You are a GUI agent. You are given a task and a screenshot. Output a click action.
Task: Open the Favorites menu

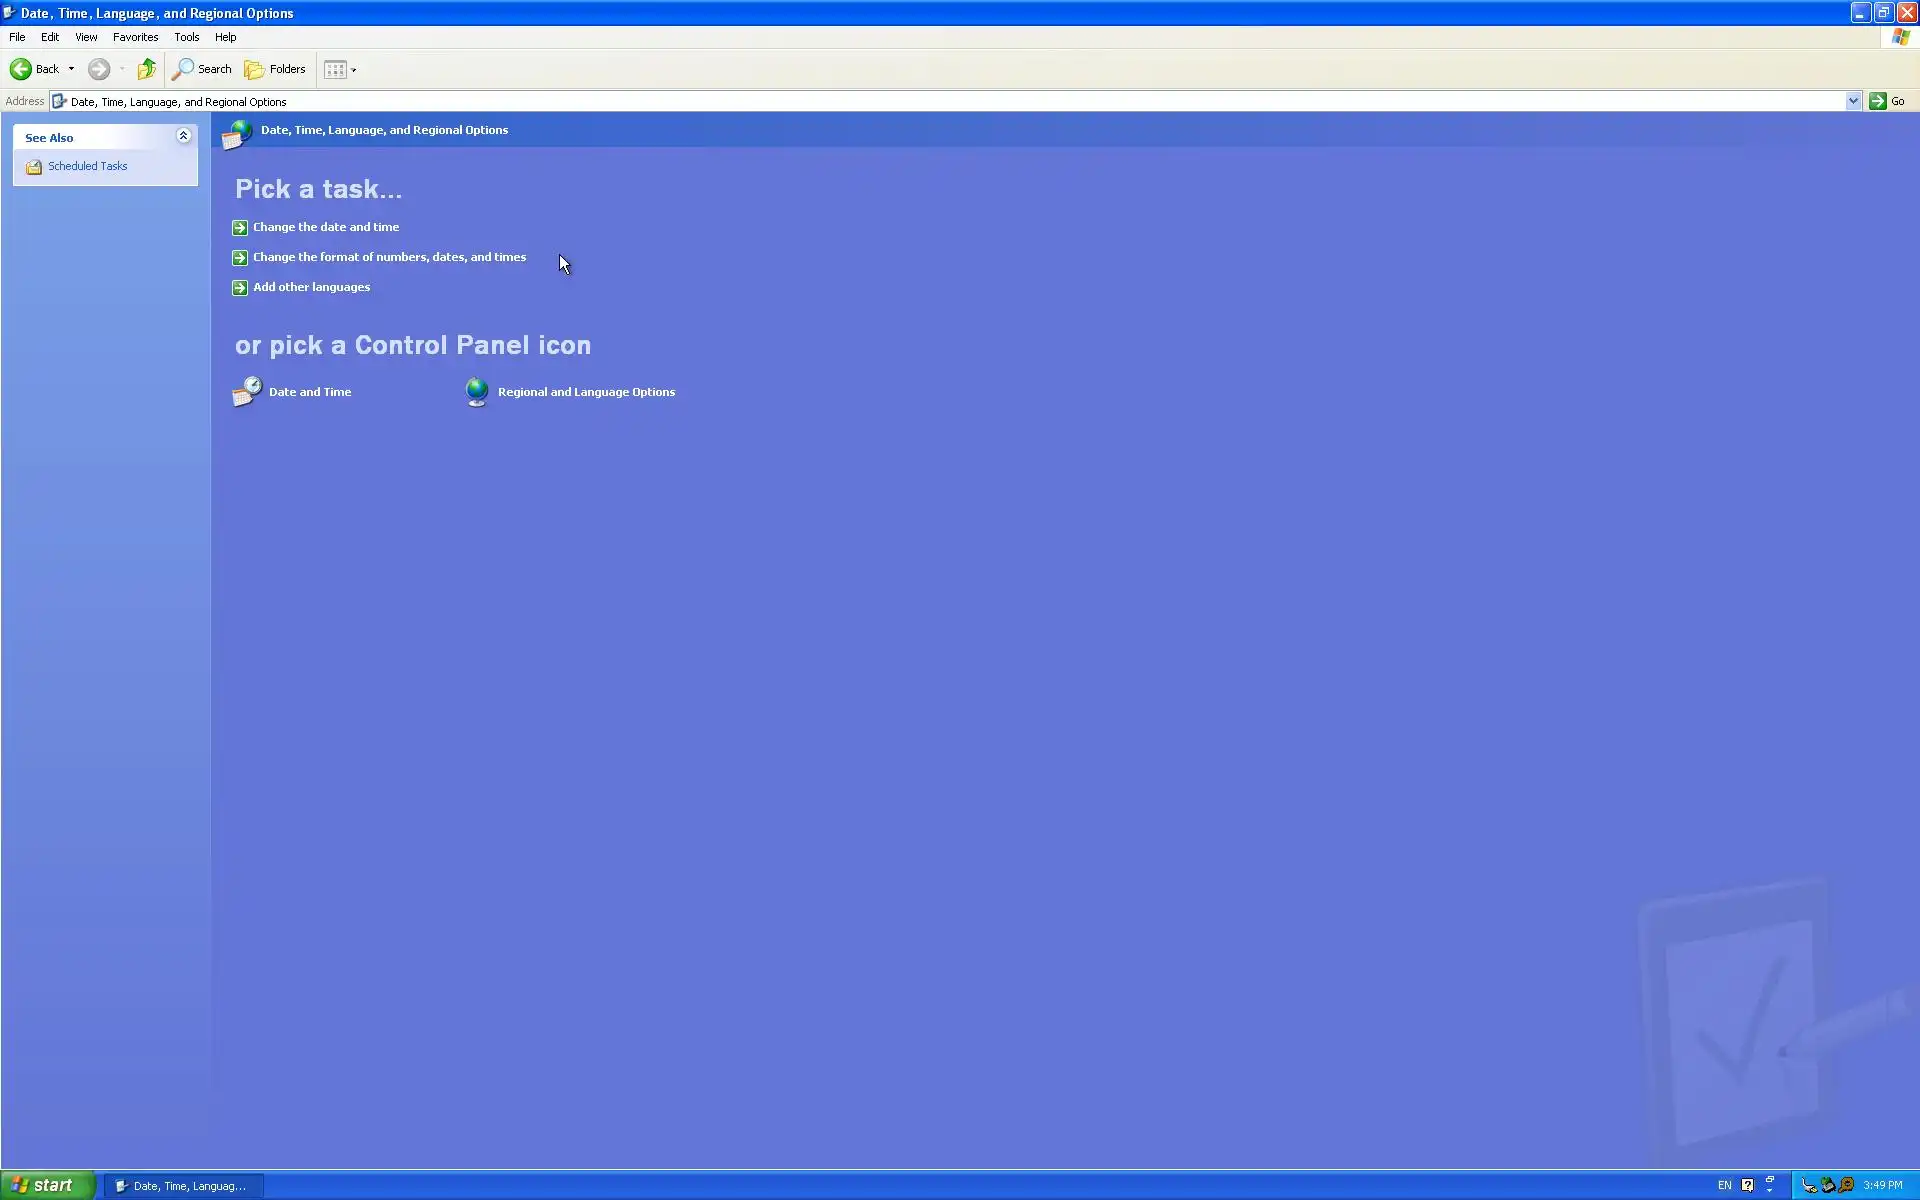coord(135,37)
